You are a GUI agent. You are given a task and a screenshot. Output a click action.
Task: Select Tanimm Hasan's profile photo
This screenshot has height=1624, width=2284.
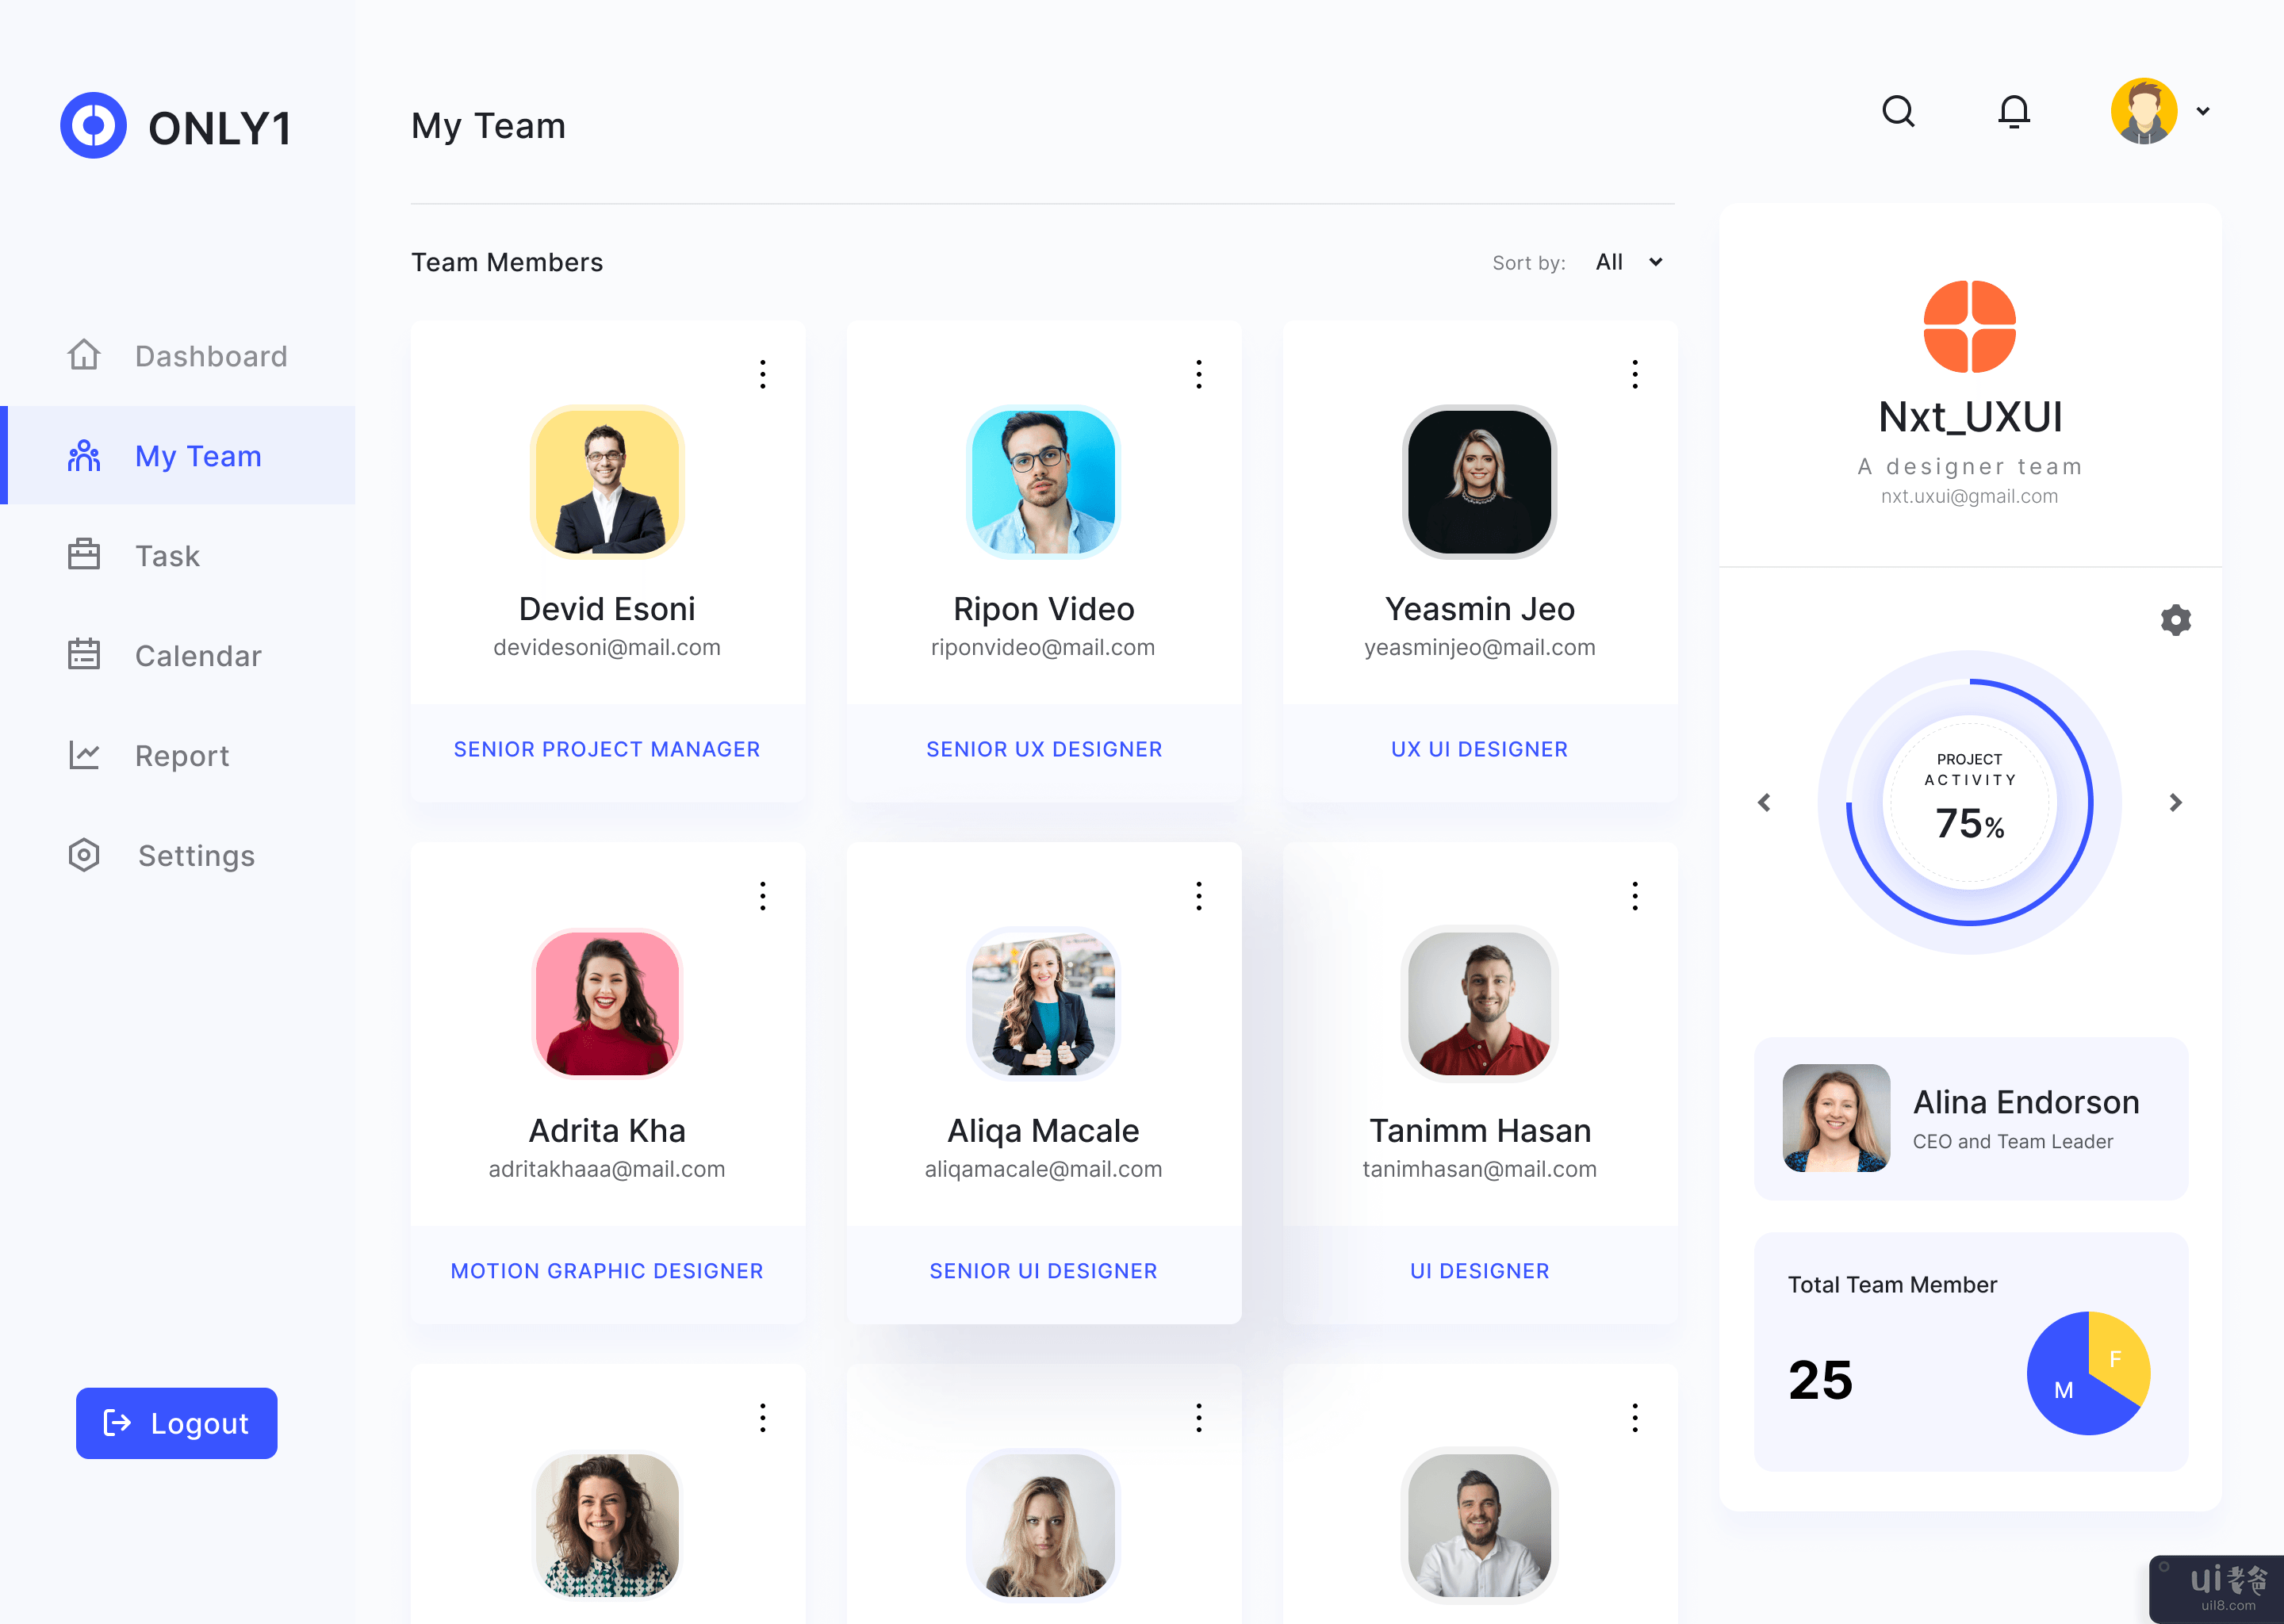1479,1003
